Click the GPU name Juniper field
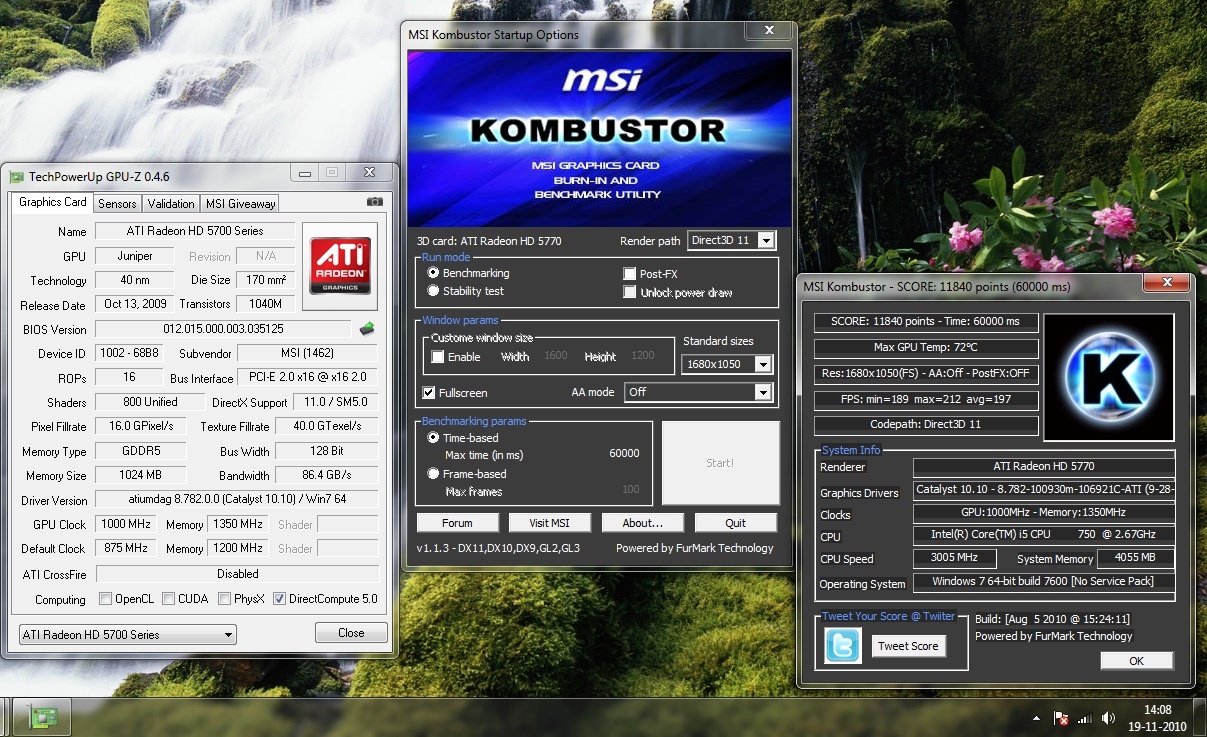This screenshot has width=1207, height=737. pyautogui.click(x=135, y=256)
